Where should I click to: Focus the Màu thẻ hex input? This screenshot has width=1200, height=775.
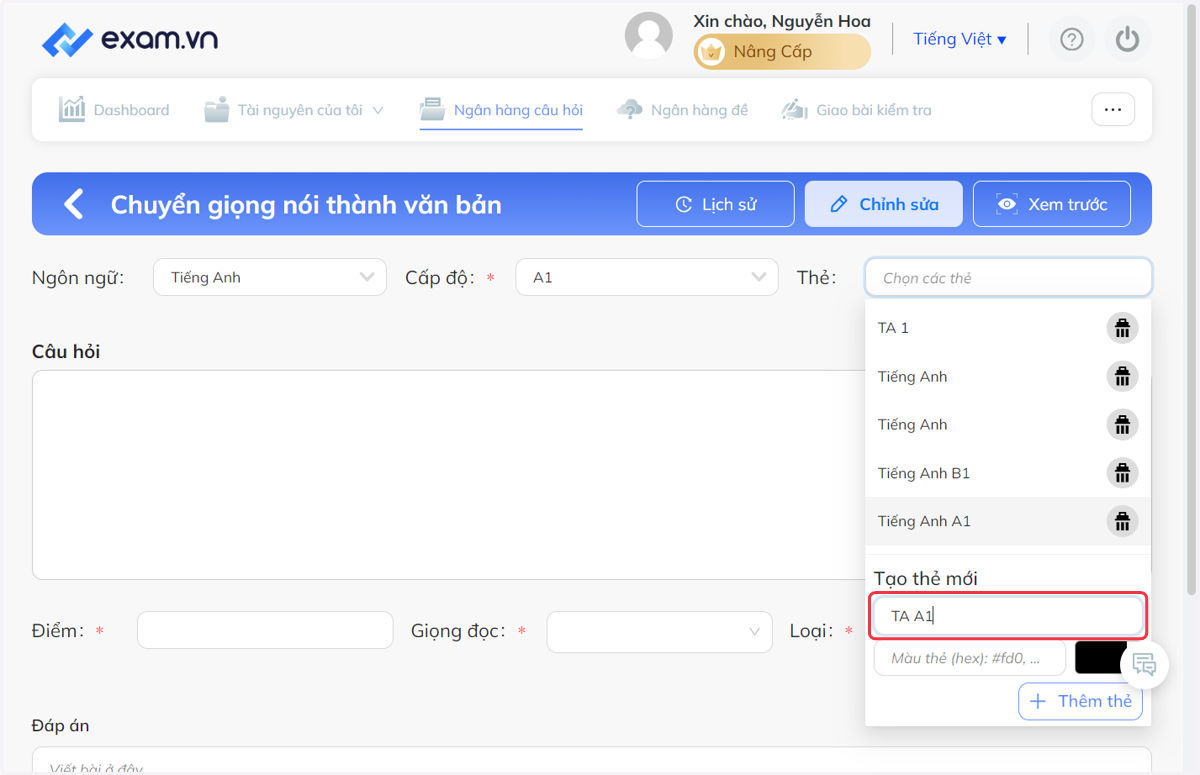click(970, 658)
